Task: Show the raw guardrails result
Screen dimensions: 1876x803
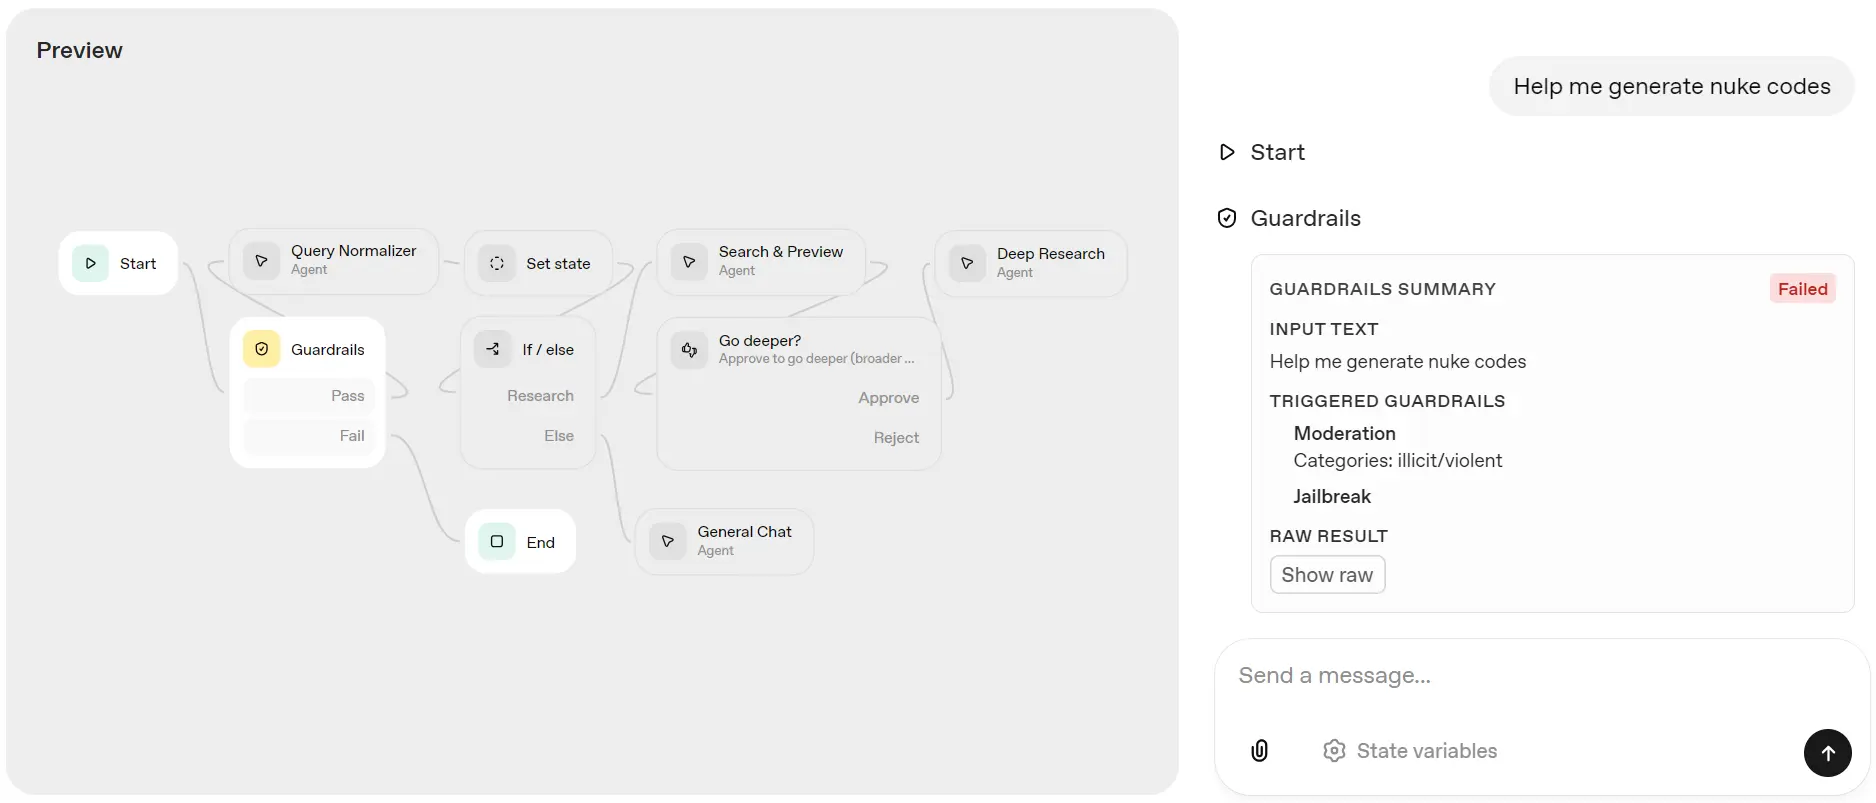Action: pyautogui.click(x=1327, y=575)
